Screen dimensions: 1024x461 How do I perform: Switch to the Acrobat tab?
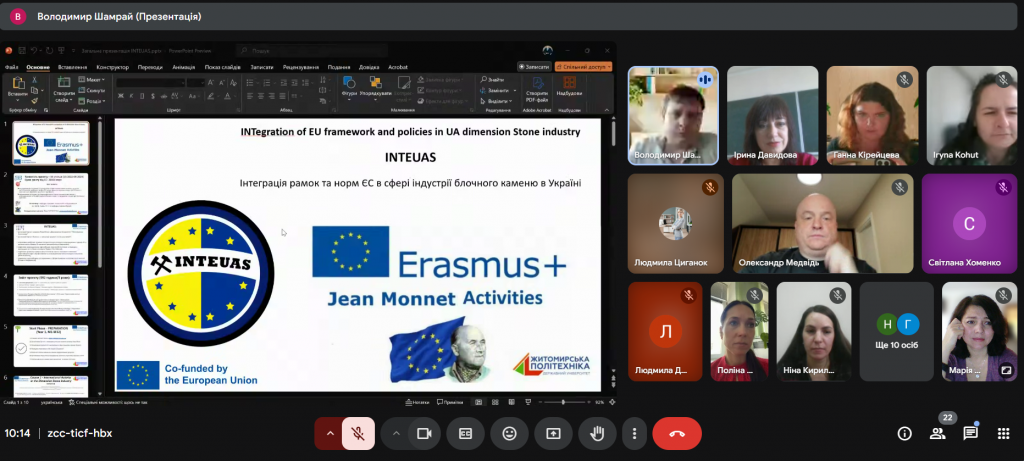coord(398,67)
